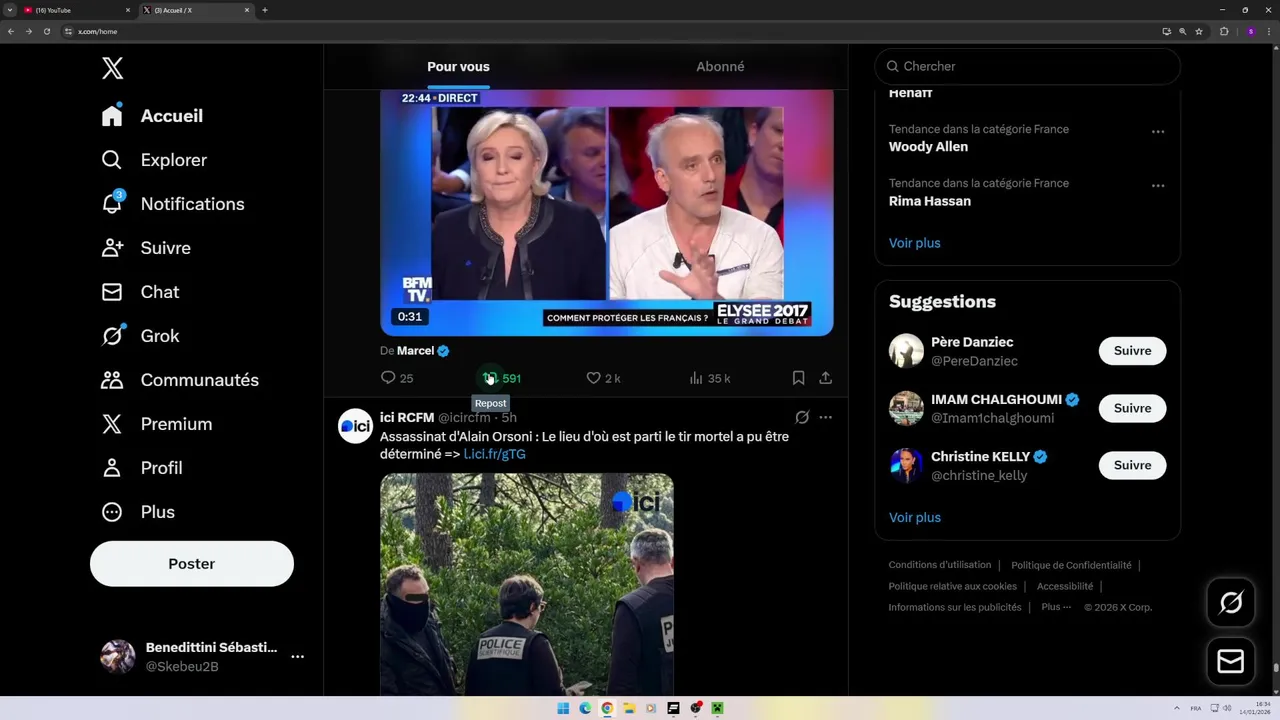Open Windows Start menu
The width and height of the screenshot is (1280, 720).
[x=563, y=708]
